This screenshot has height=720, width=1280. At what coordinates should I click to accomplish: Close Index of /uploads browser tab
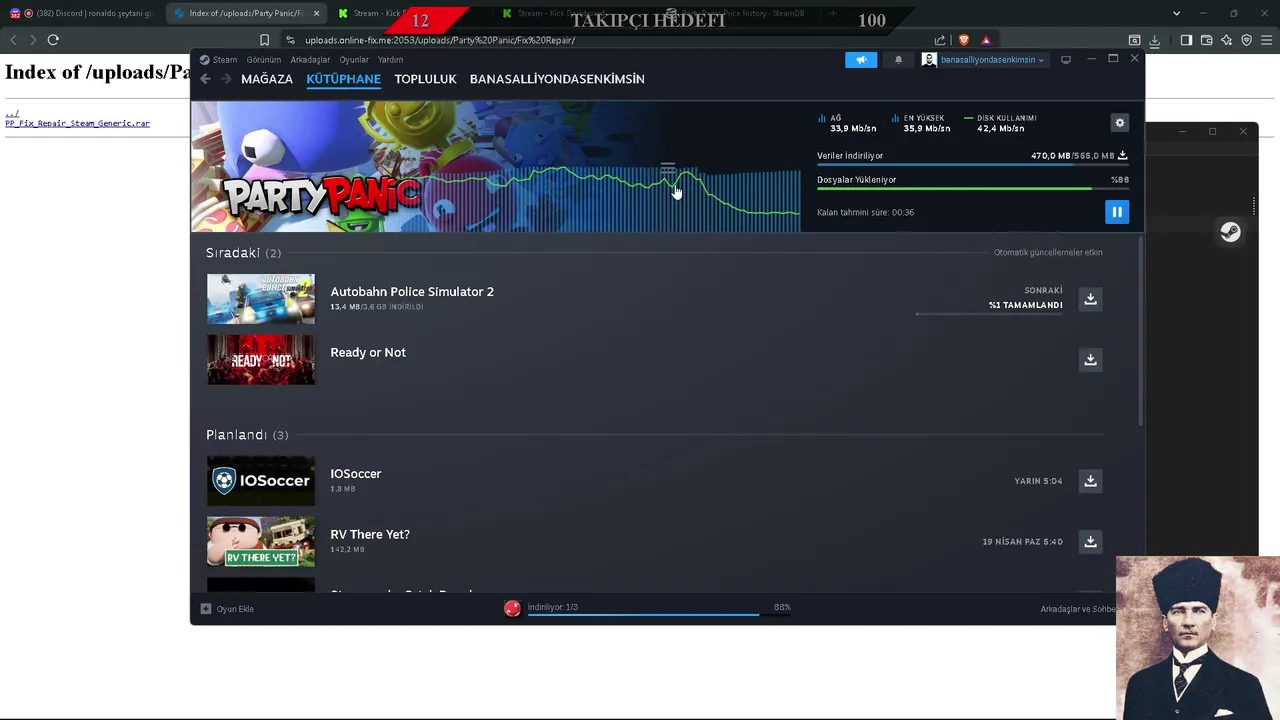316,14
